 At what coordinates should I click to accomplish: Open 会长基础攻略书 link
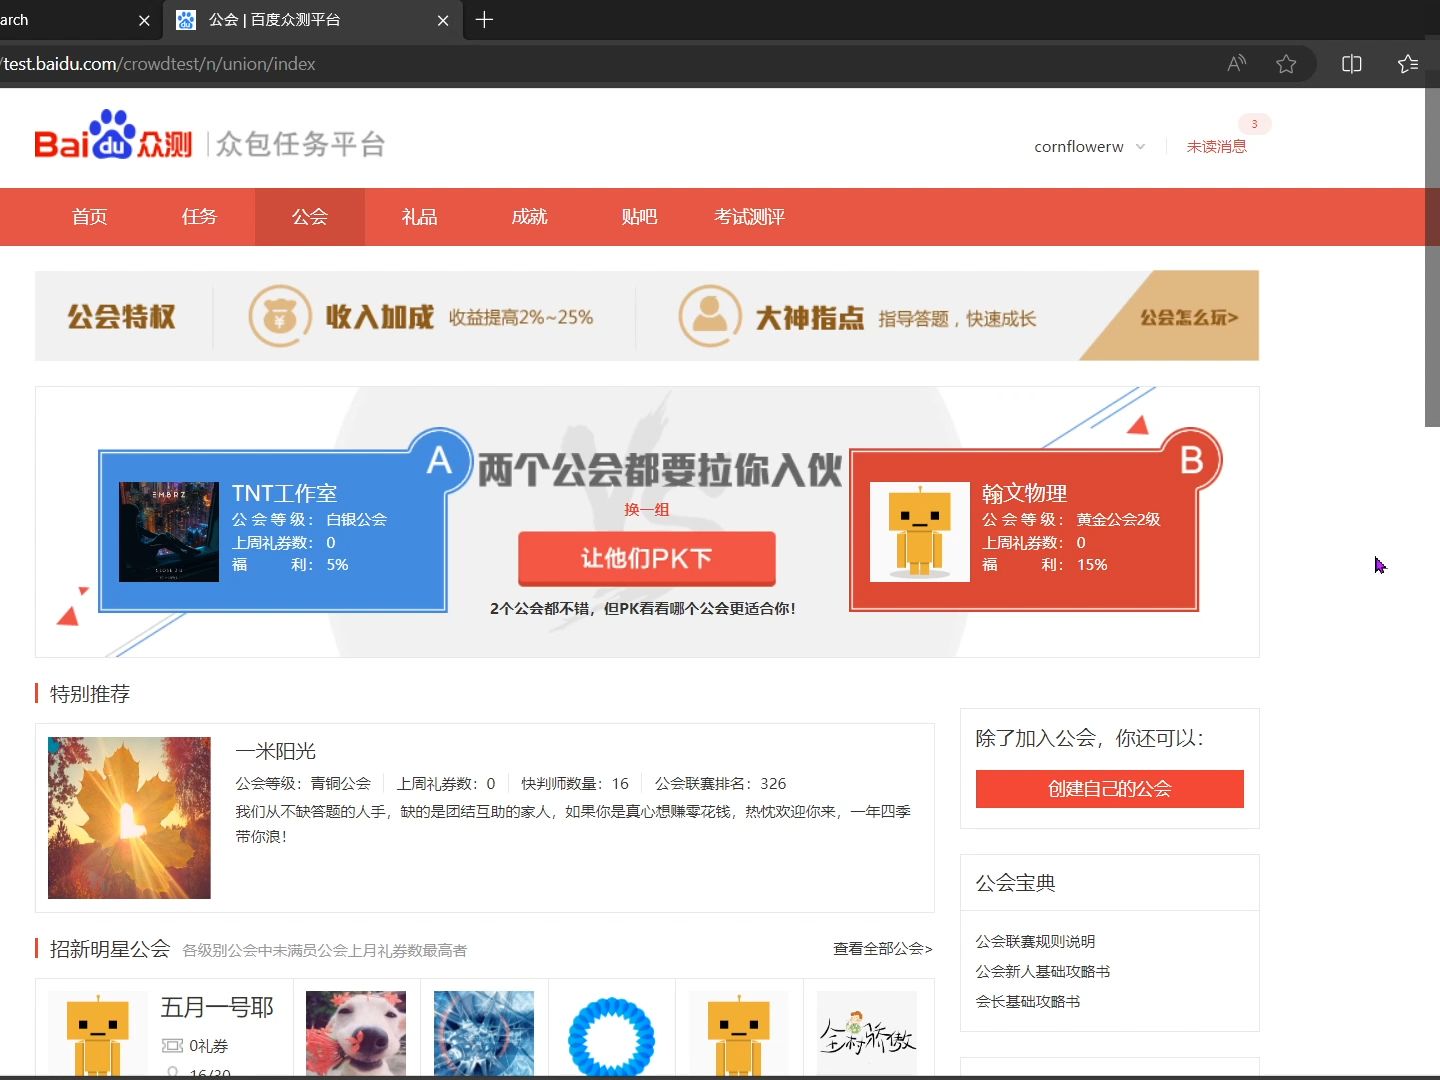pyautogui.click(x=1027, y=1001)
